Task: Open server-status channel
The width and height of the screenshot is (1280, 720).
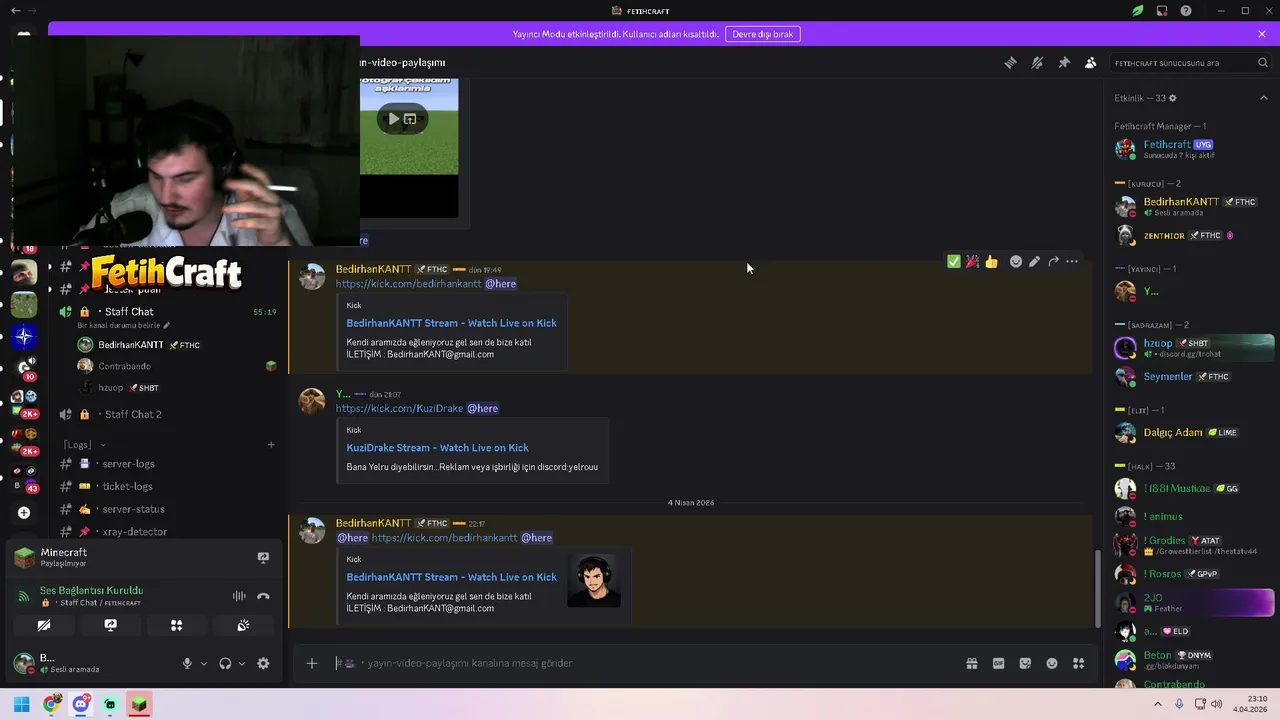Action: click(x=133, y=509)
